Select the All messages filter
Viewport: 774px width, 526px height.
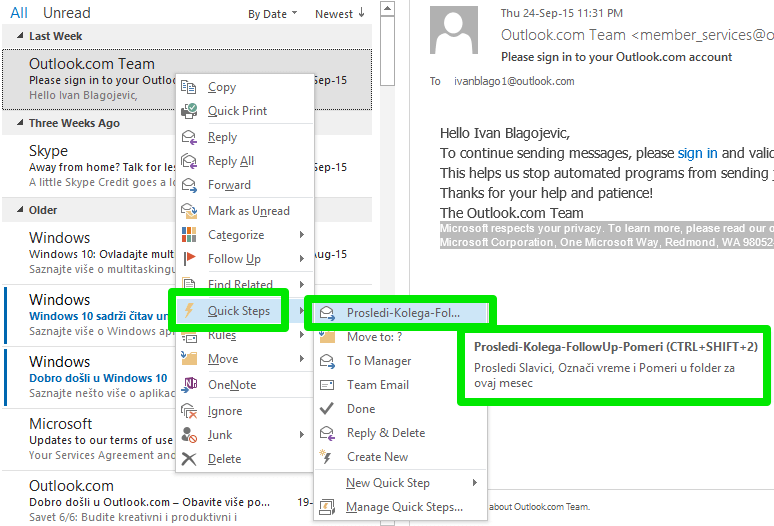pos(19,13)
